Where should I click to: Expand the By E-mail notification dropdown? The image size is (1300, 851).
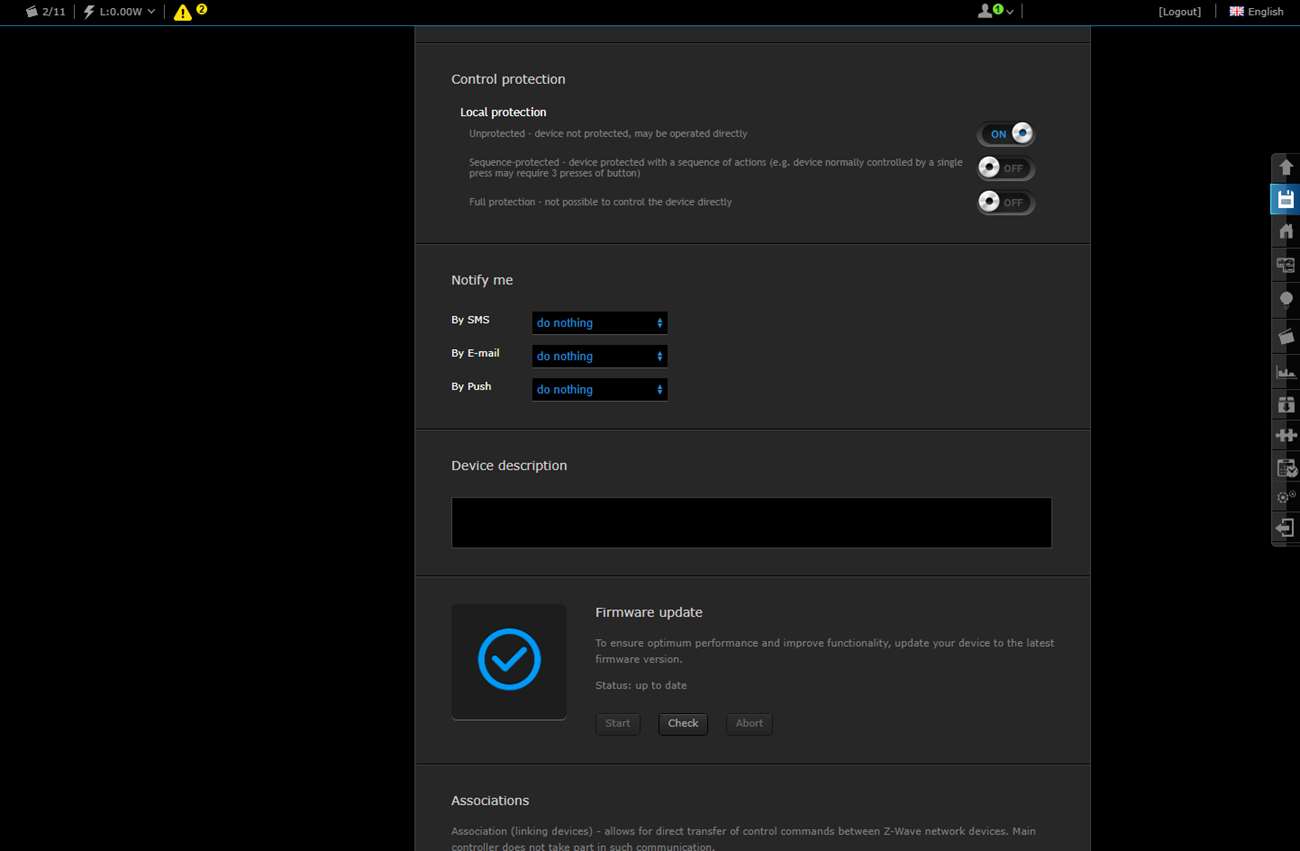coord(599,356)
